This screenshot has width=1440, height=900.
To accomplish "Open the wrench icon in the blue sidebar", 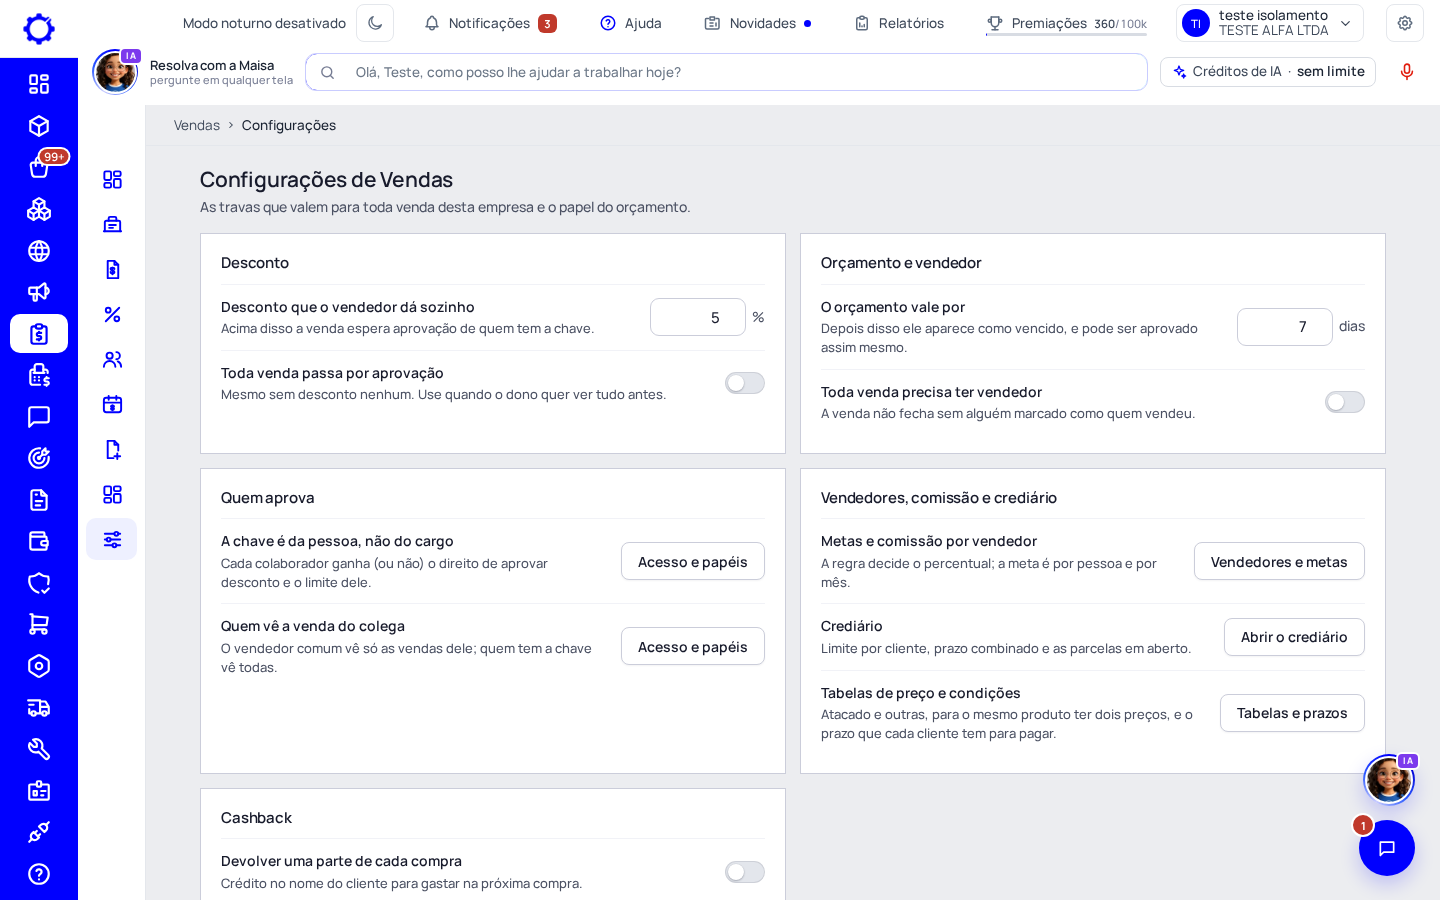I will (39, 749).
